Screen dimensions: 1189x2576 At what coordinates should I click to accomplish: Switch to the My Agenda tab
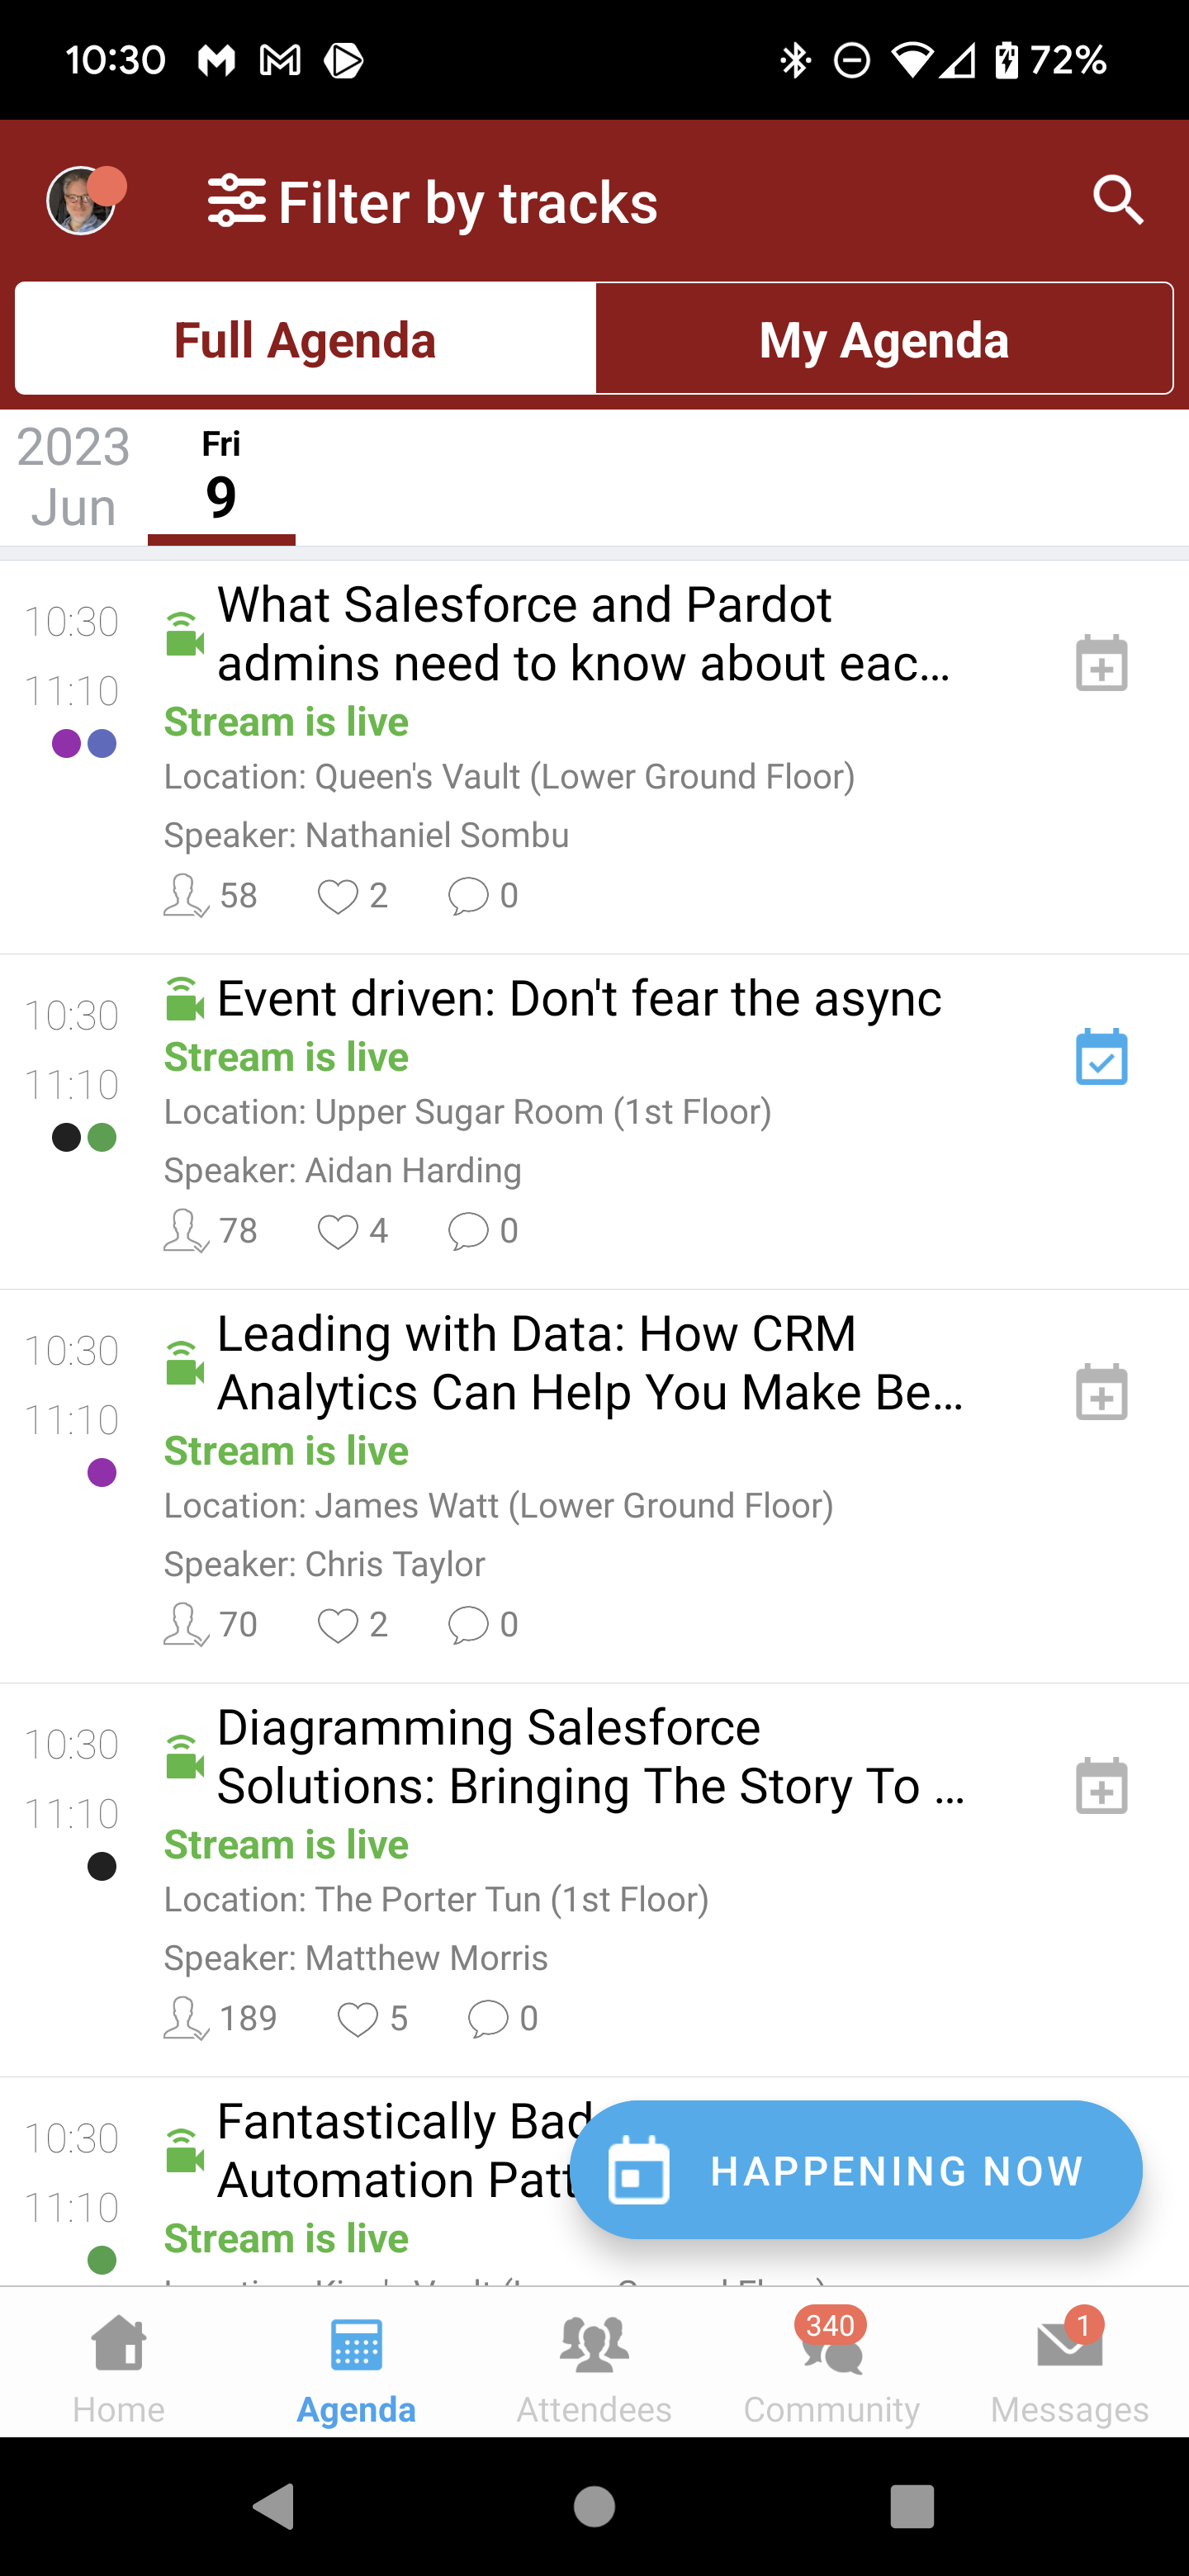(883, 340)
